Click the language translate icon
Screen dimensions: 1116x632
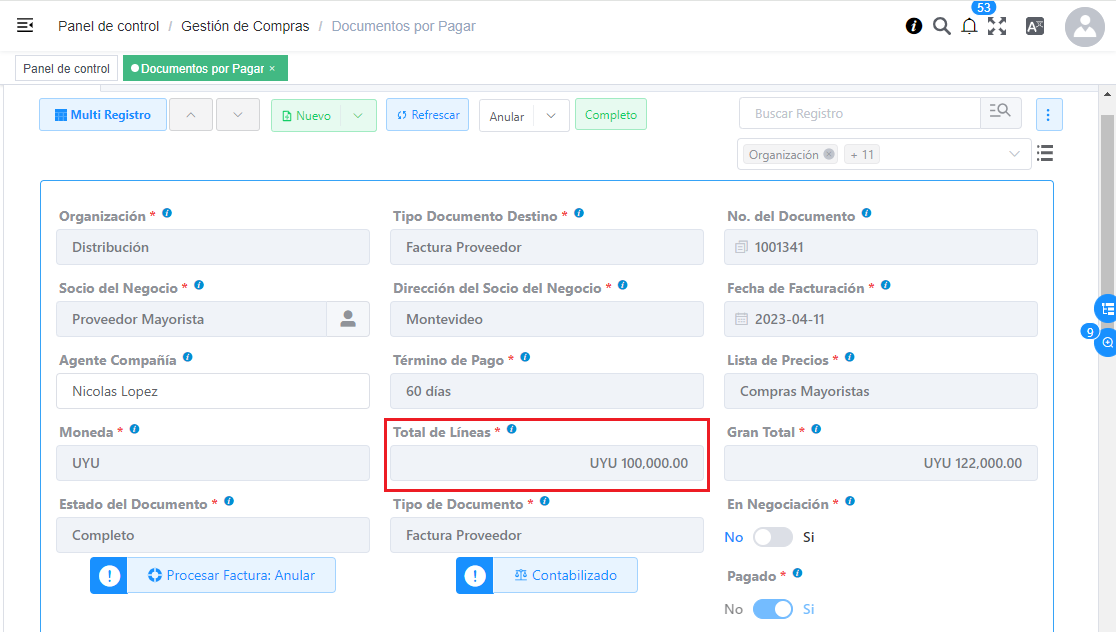[1035, 27]
